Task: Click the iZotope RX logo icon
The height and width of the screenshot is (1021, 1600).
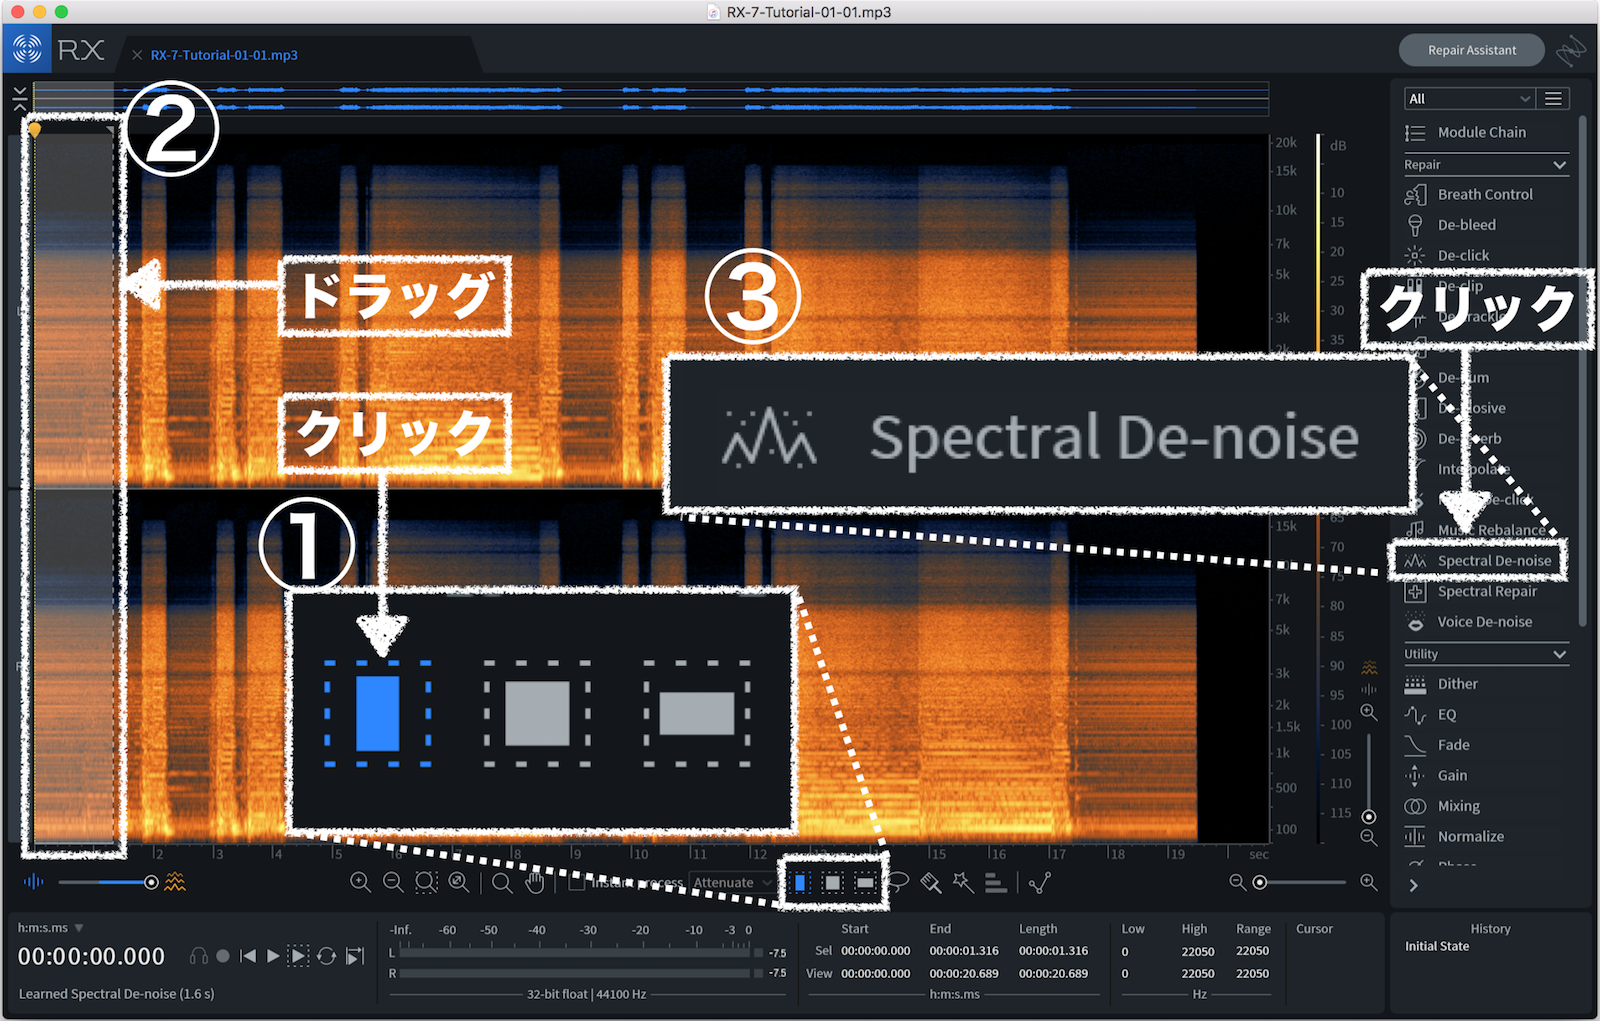Action: pos(27,49)
